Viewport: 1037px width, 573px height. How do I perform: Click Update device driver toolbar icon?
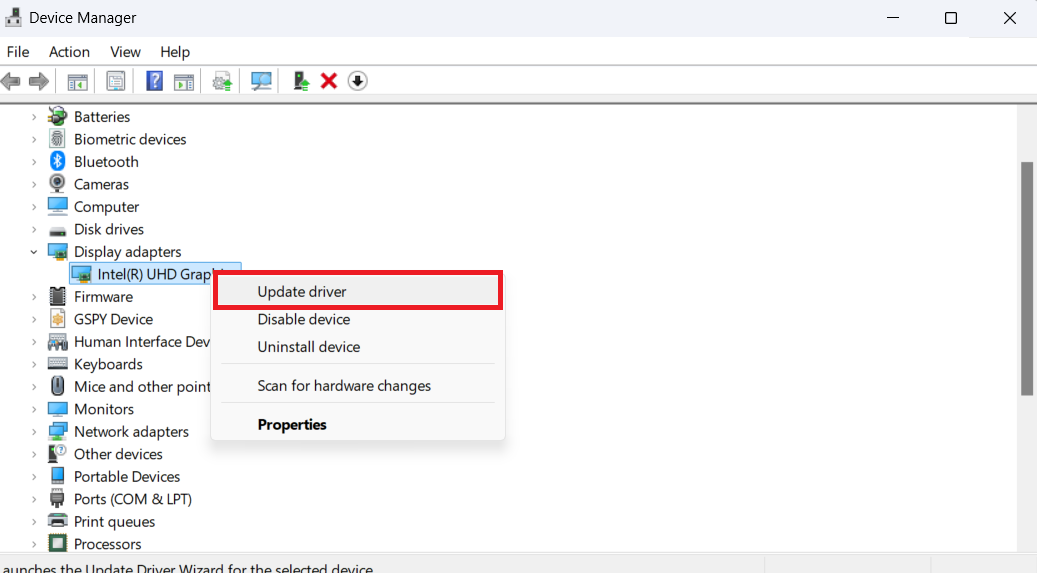click(x=222, y=81)
